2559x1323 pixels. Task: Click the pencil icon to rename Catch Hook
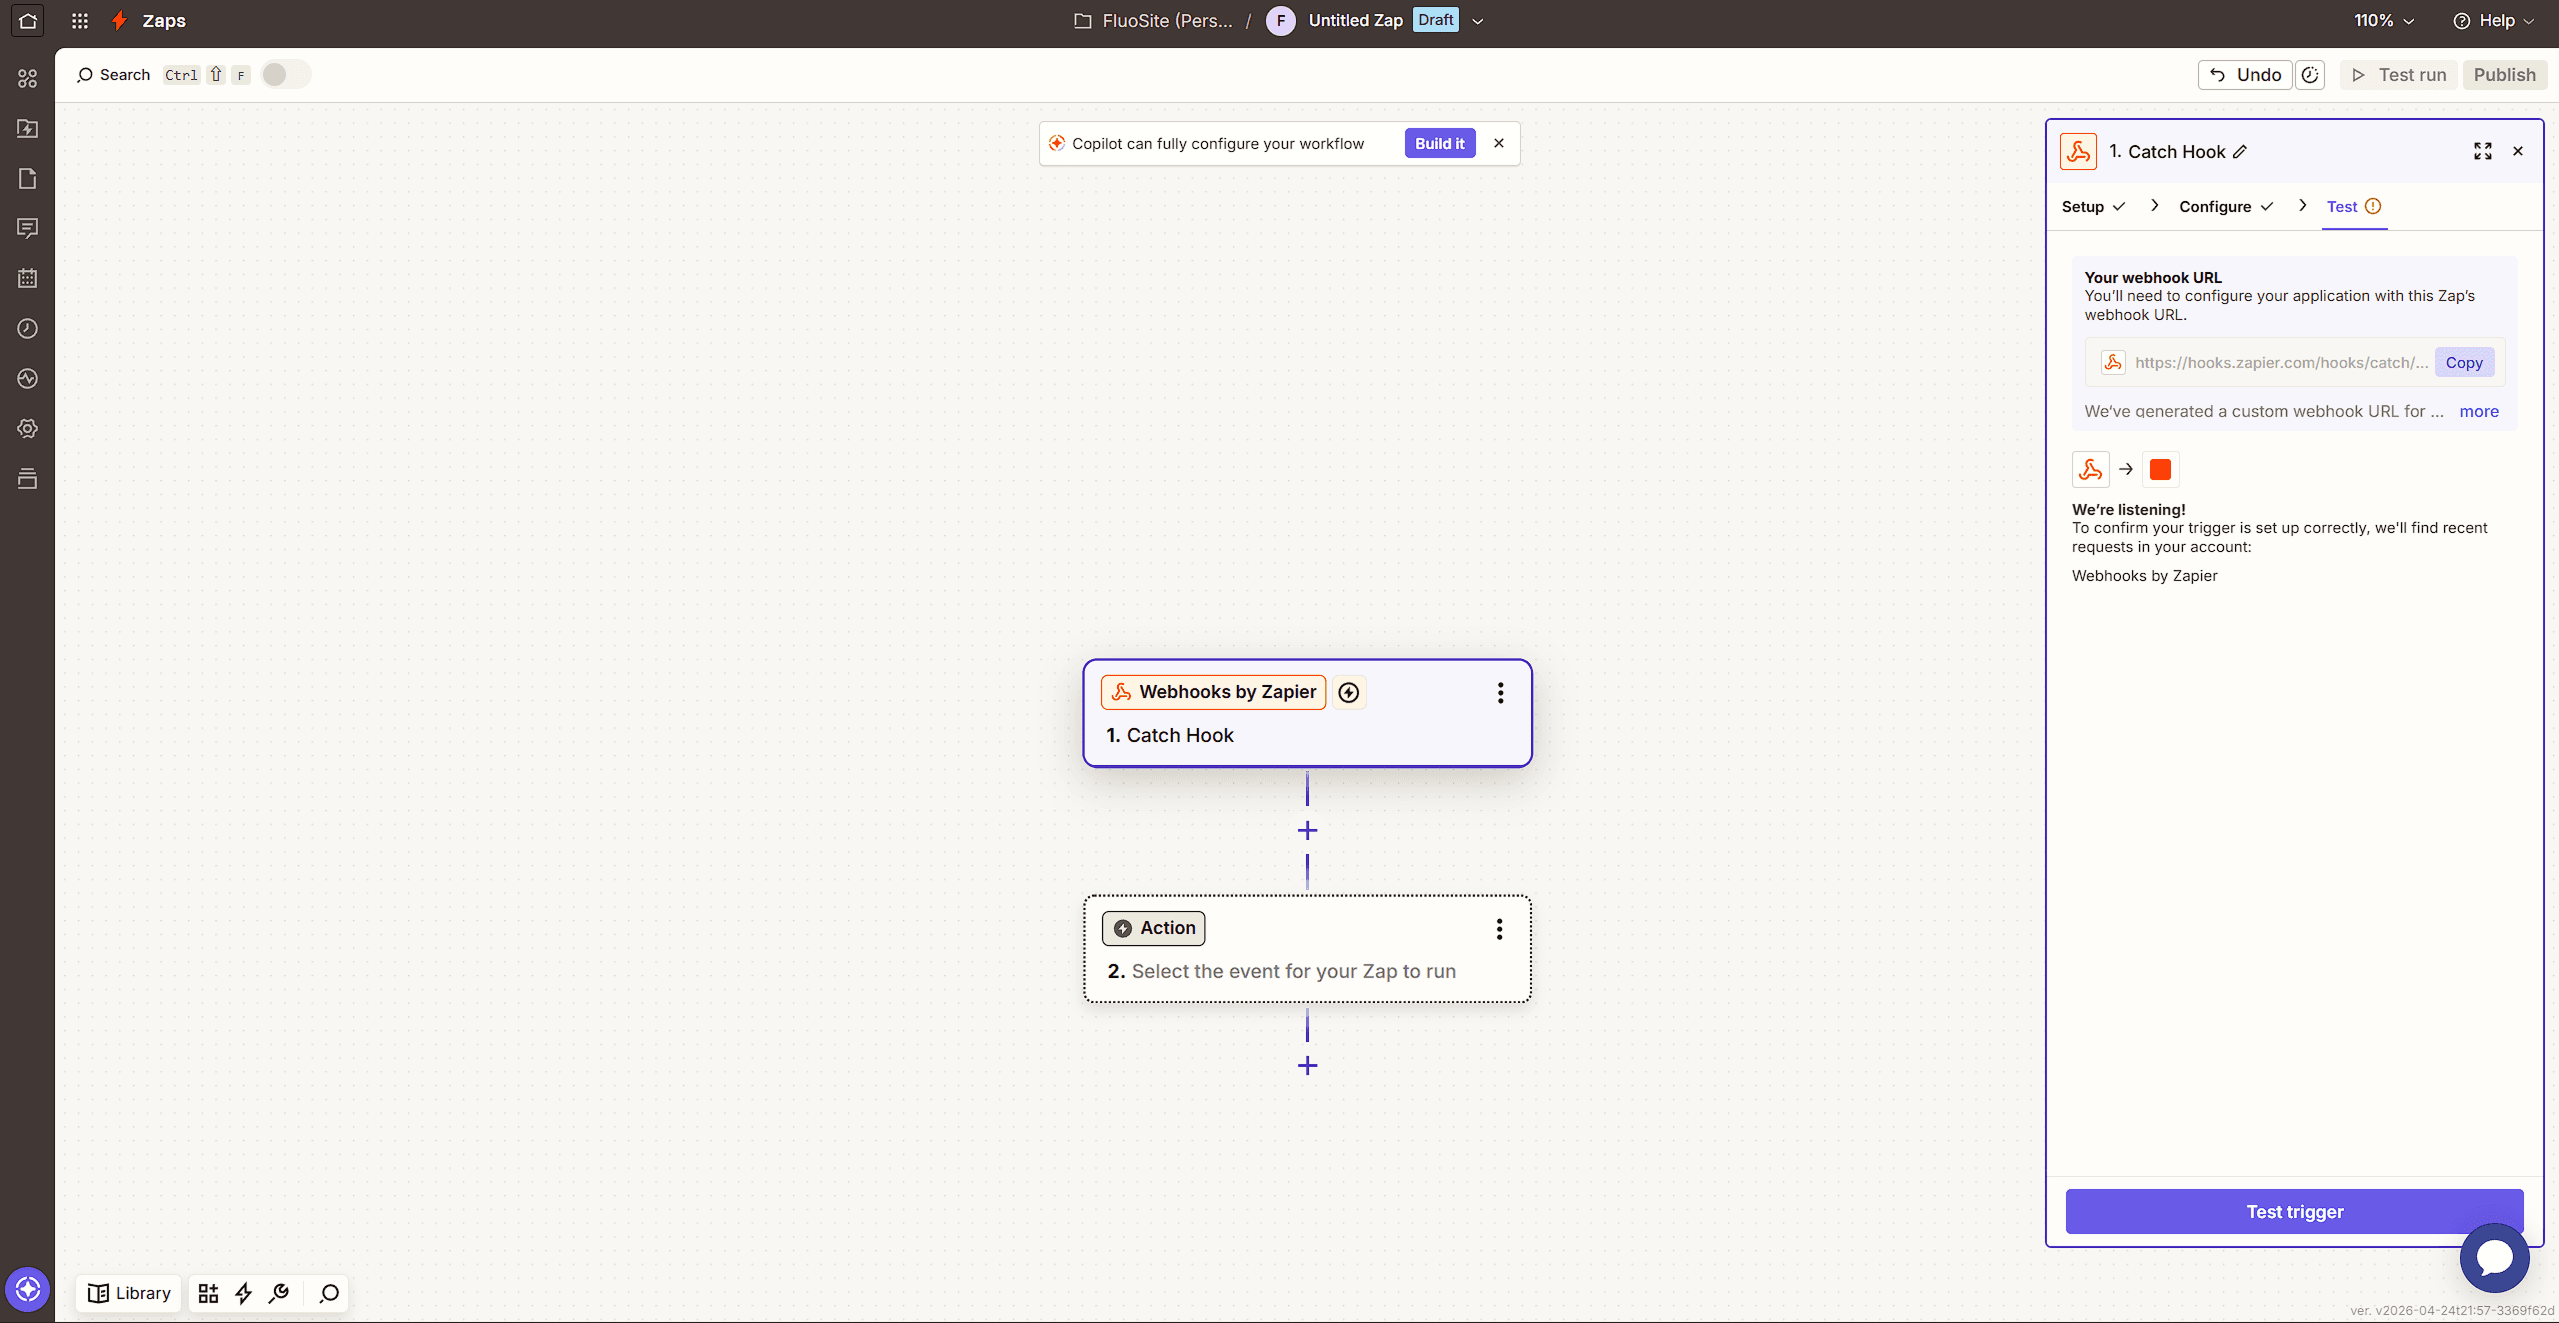2240,152
